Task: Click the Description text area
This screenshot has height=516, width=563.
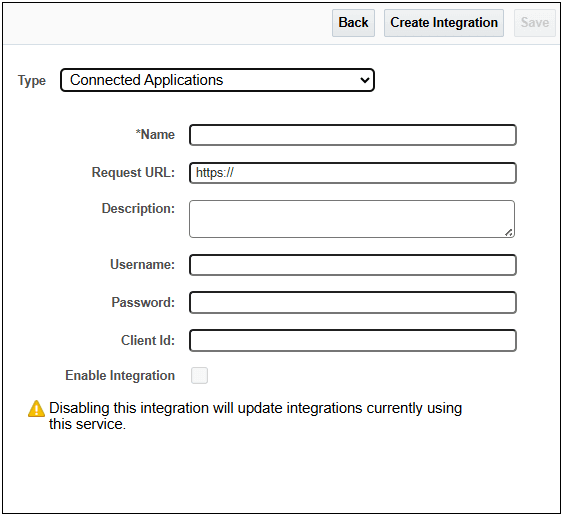Action: [x=352, y=219]
